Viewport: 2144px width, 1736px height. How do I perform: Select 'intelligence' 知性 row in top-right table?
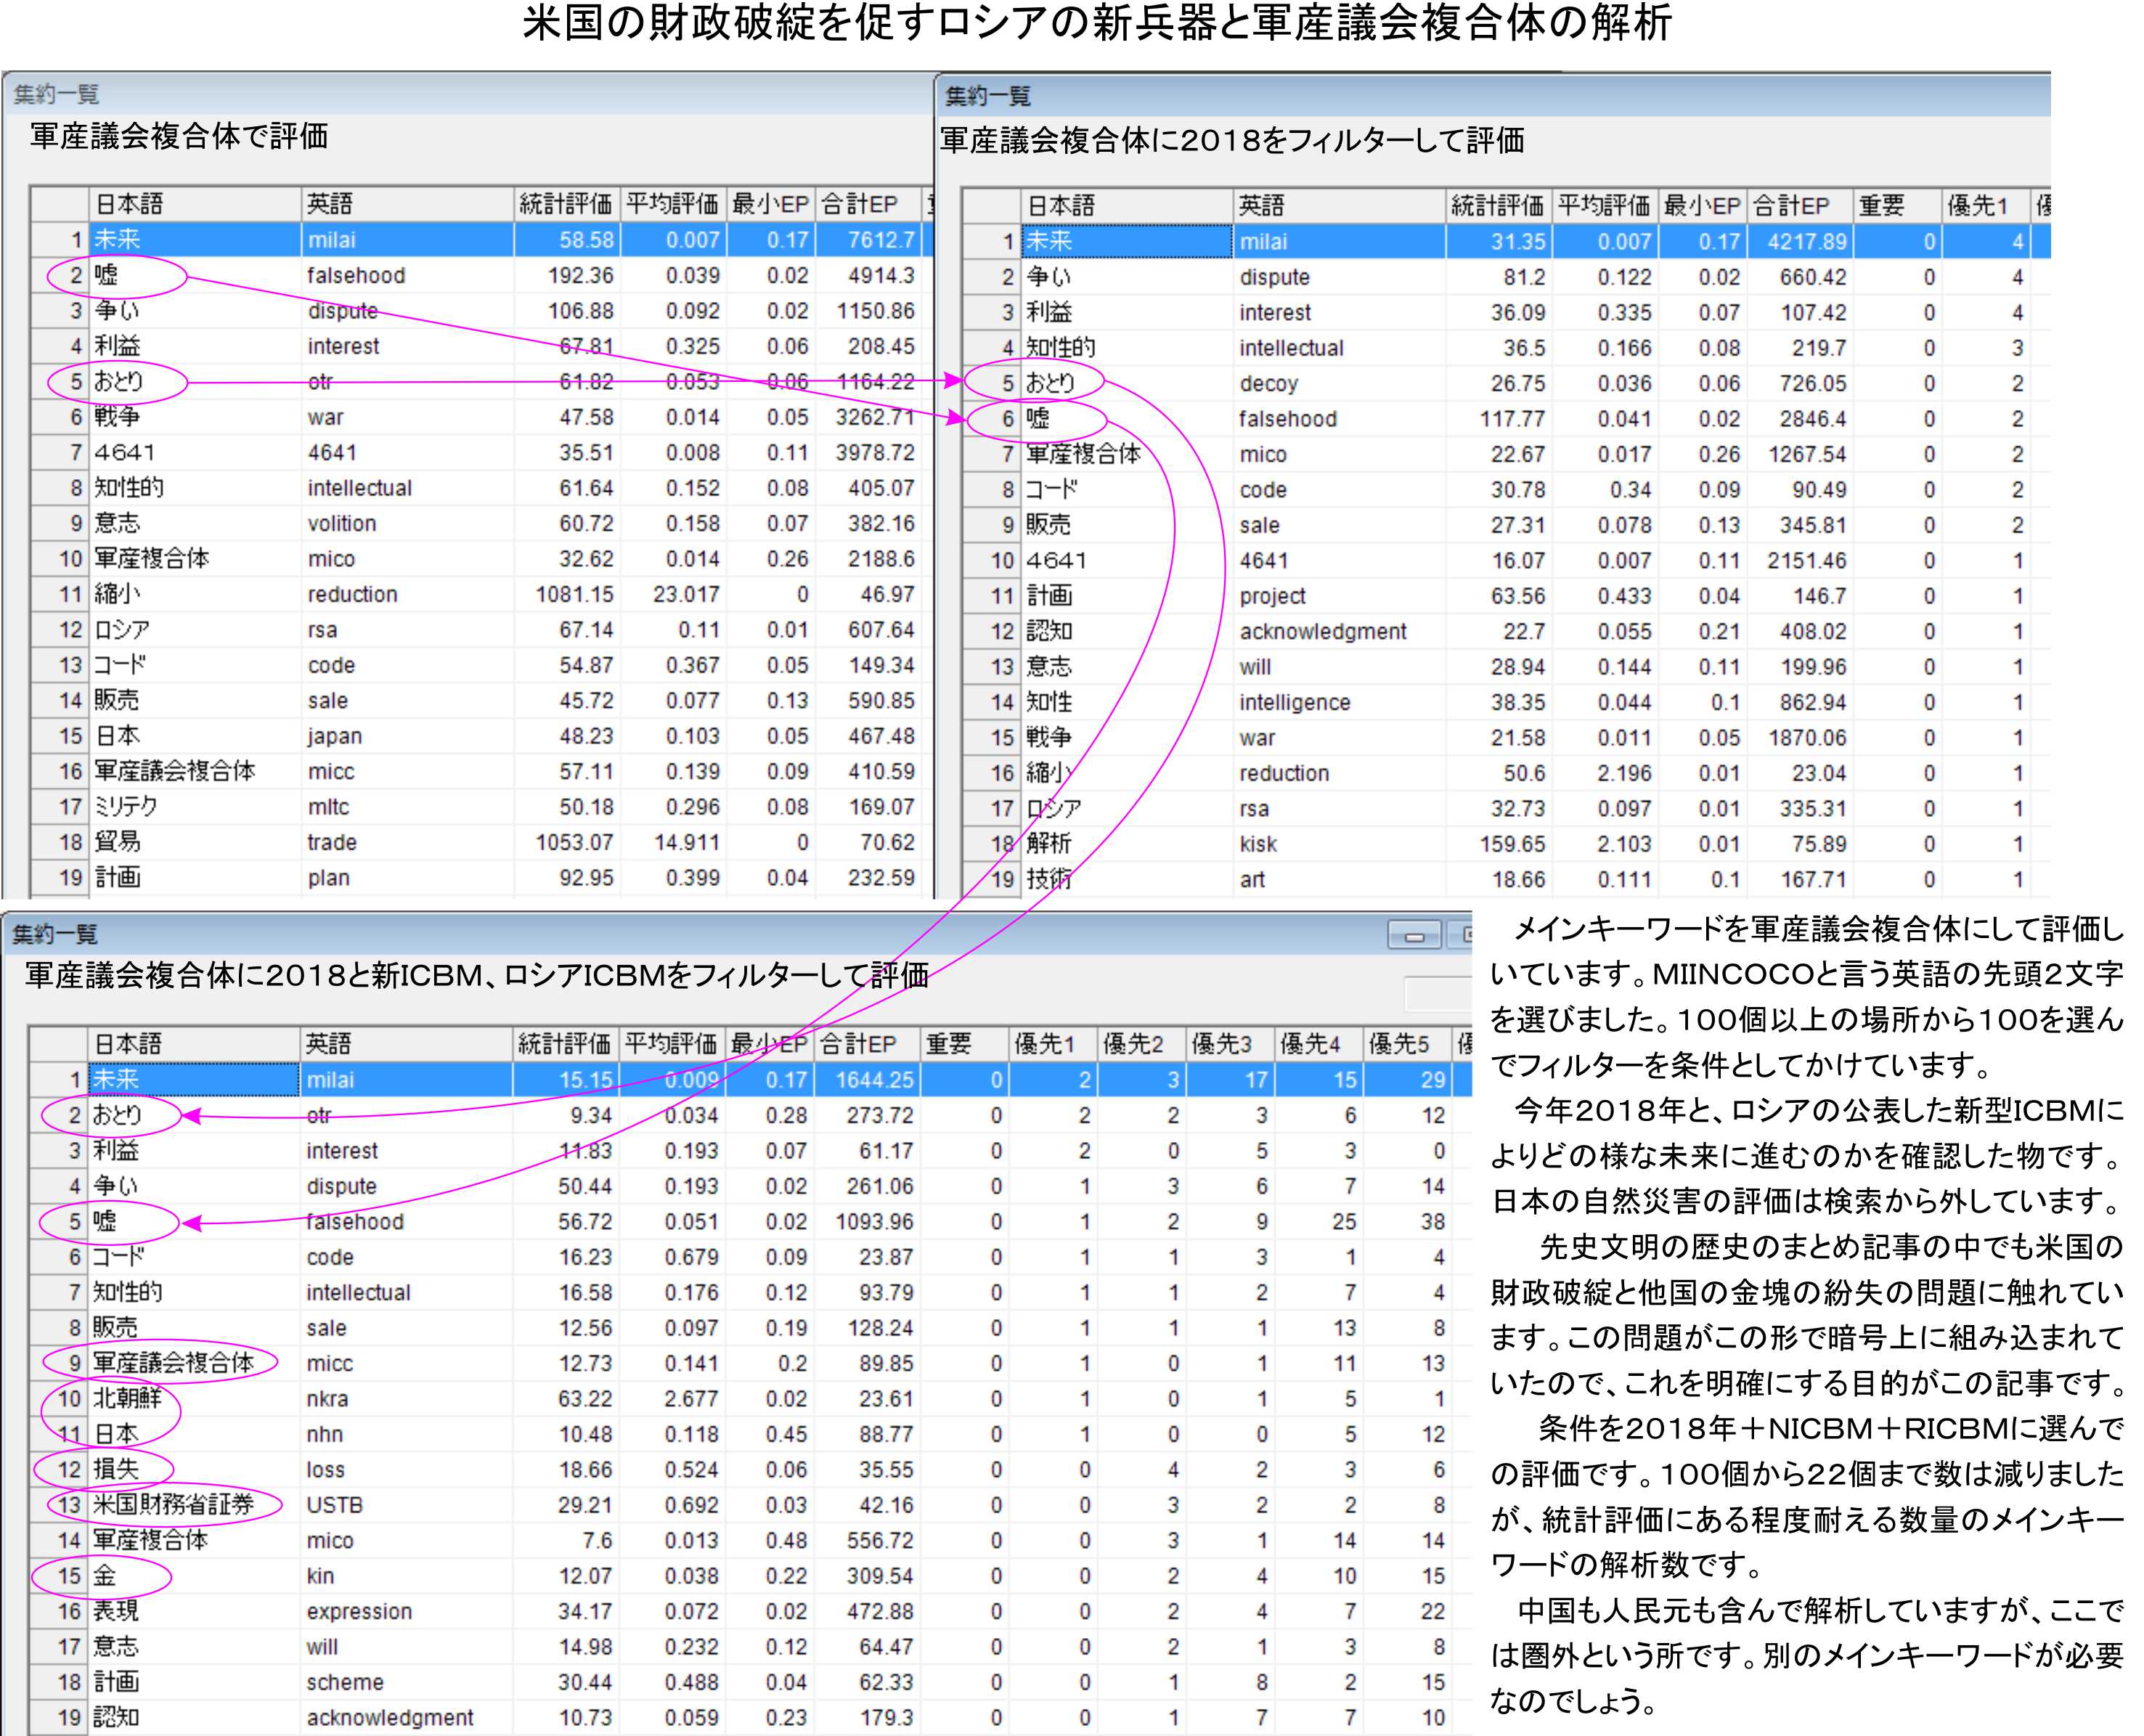(x=1506, y=703)
